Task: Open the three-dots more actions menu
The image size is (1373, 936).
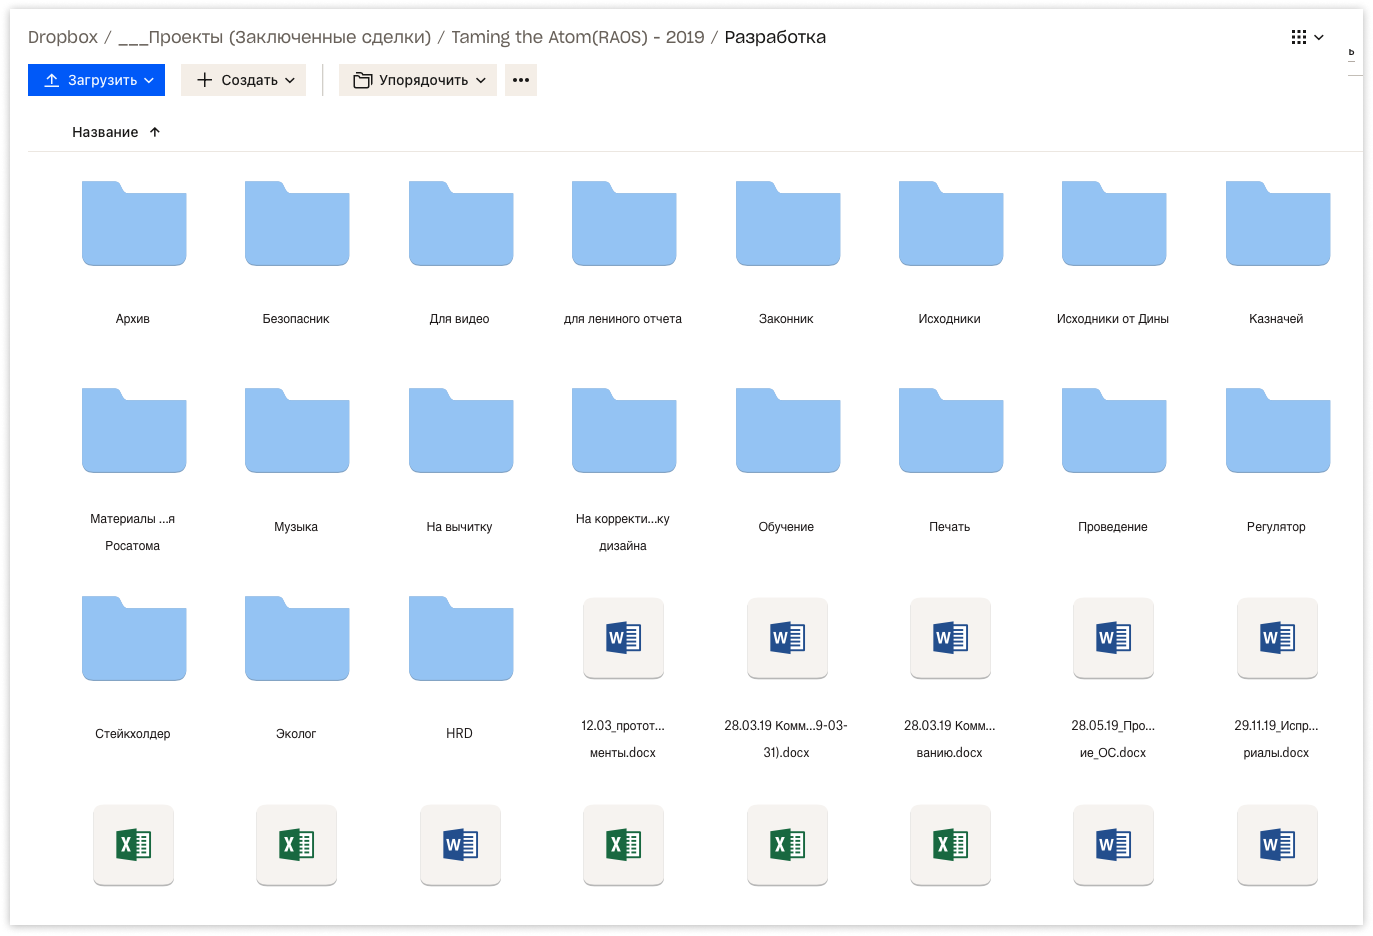Action: click(x=521, y=80)
